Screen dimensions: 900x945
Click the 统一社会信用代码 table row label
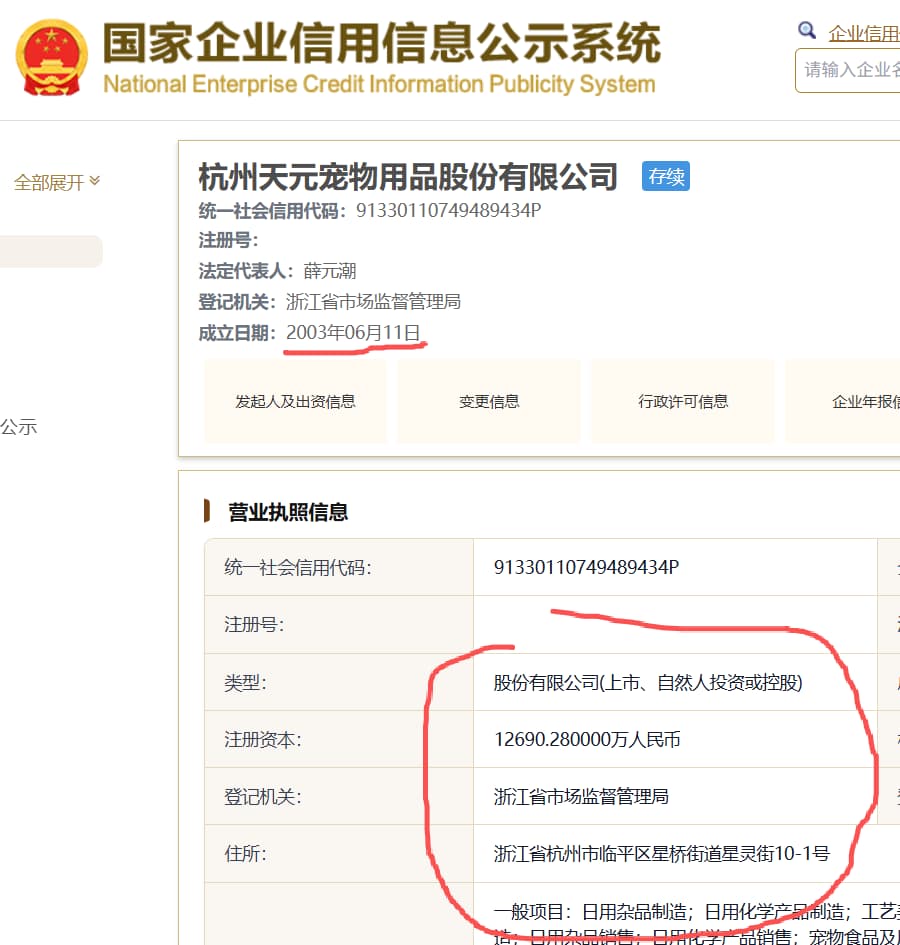pos(298,567)
